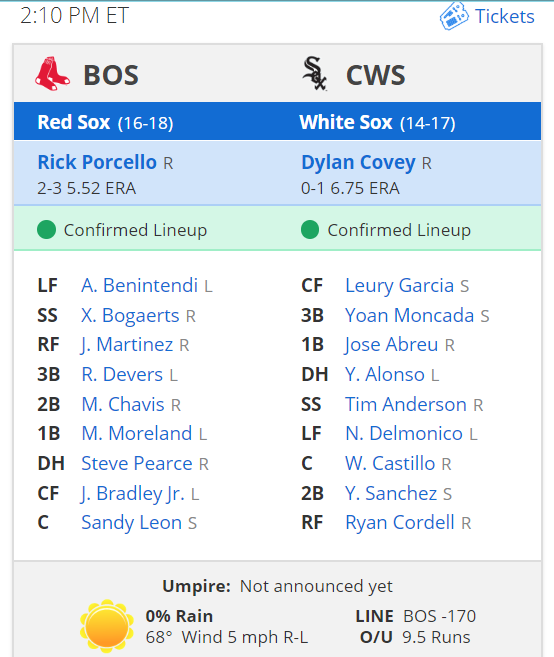This screenshot has height=657, width=554.
Task: Open the Tickets link
Action: pos(505,17)
